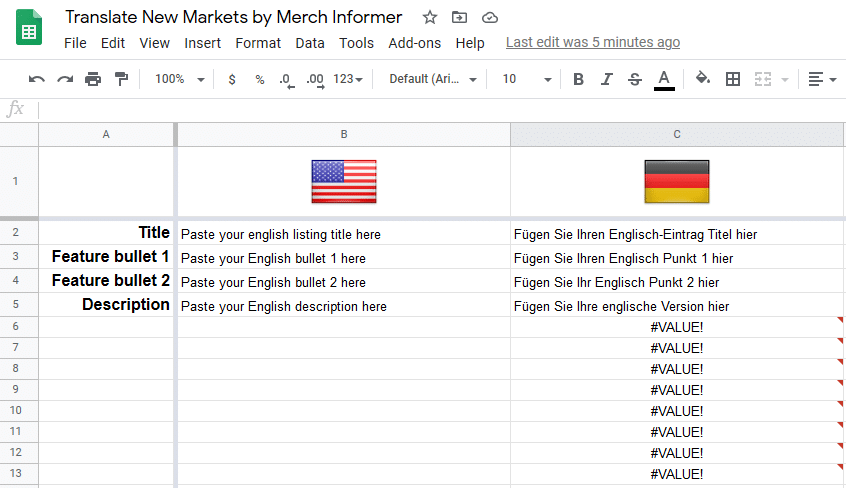Format the selection as currency with $
846x488 pixels.
click(x=232, y=79)
